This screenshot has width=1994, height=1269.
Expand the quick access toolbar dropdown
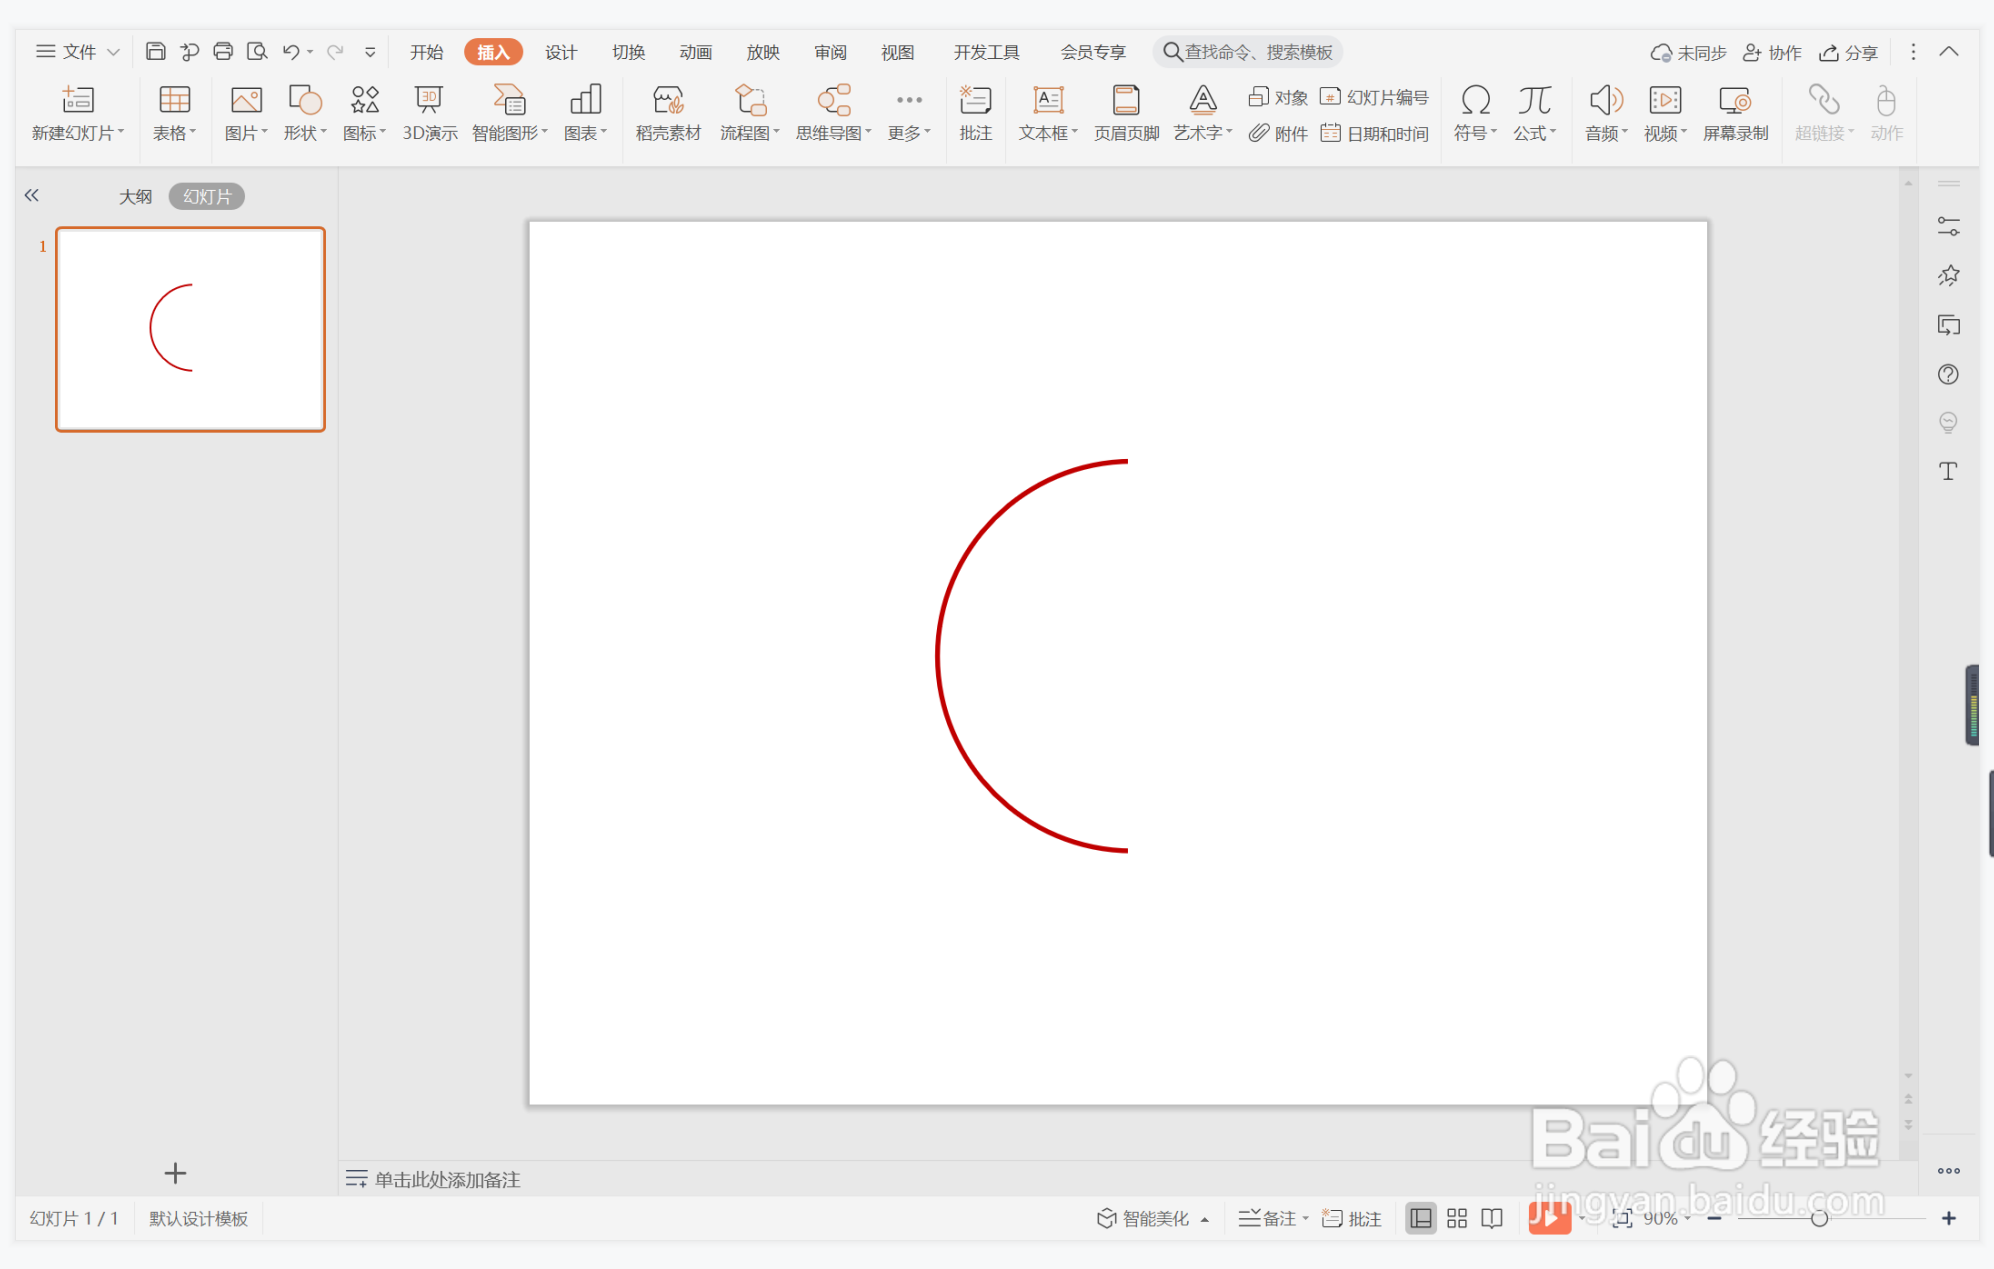370,52
